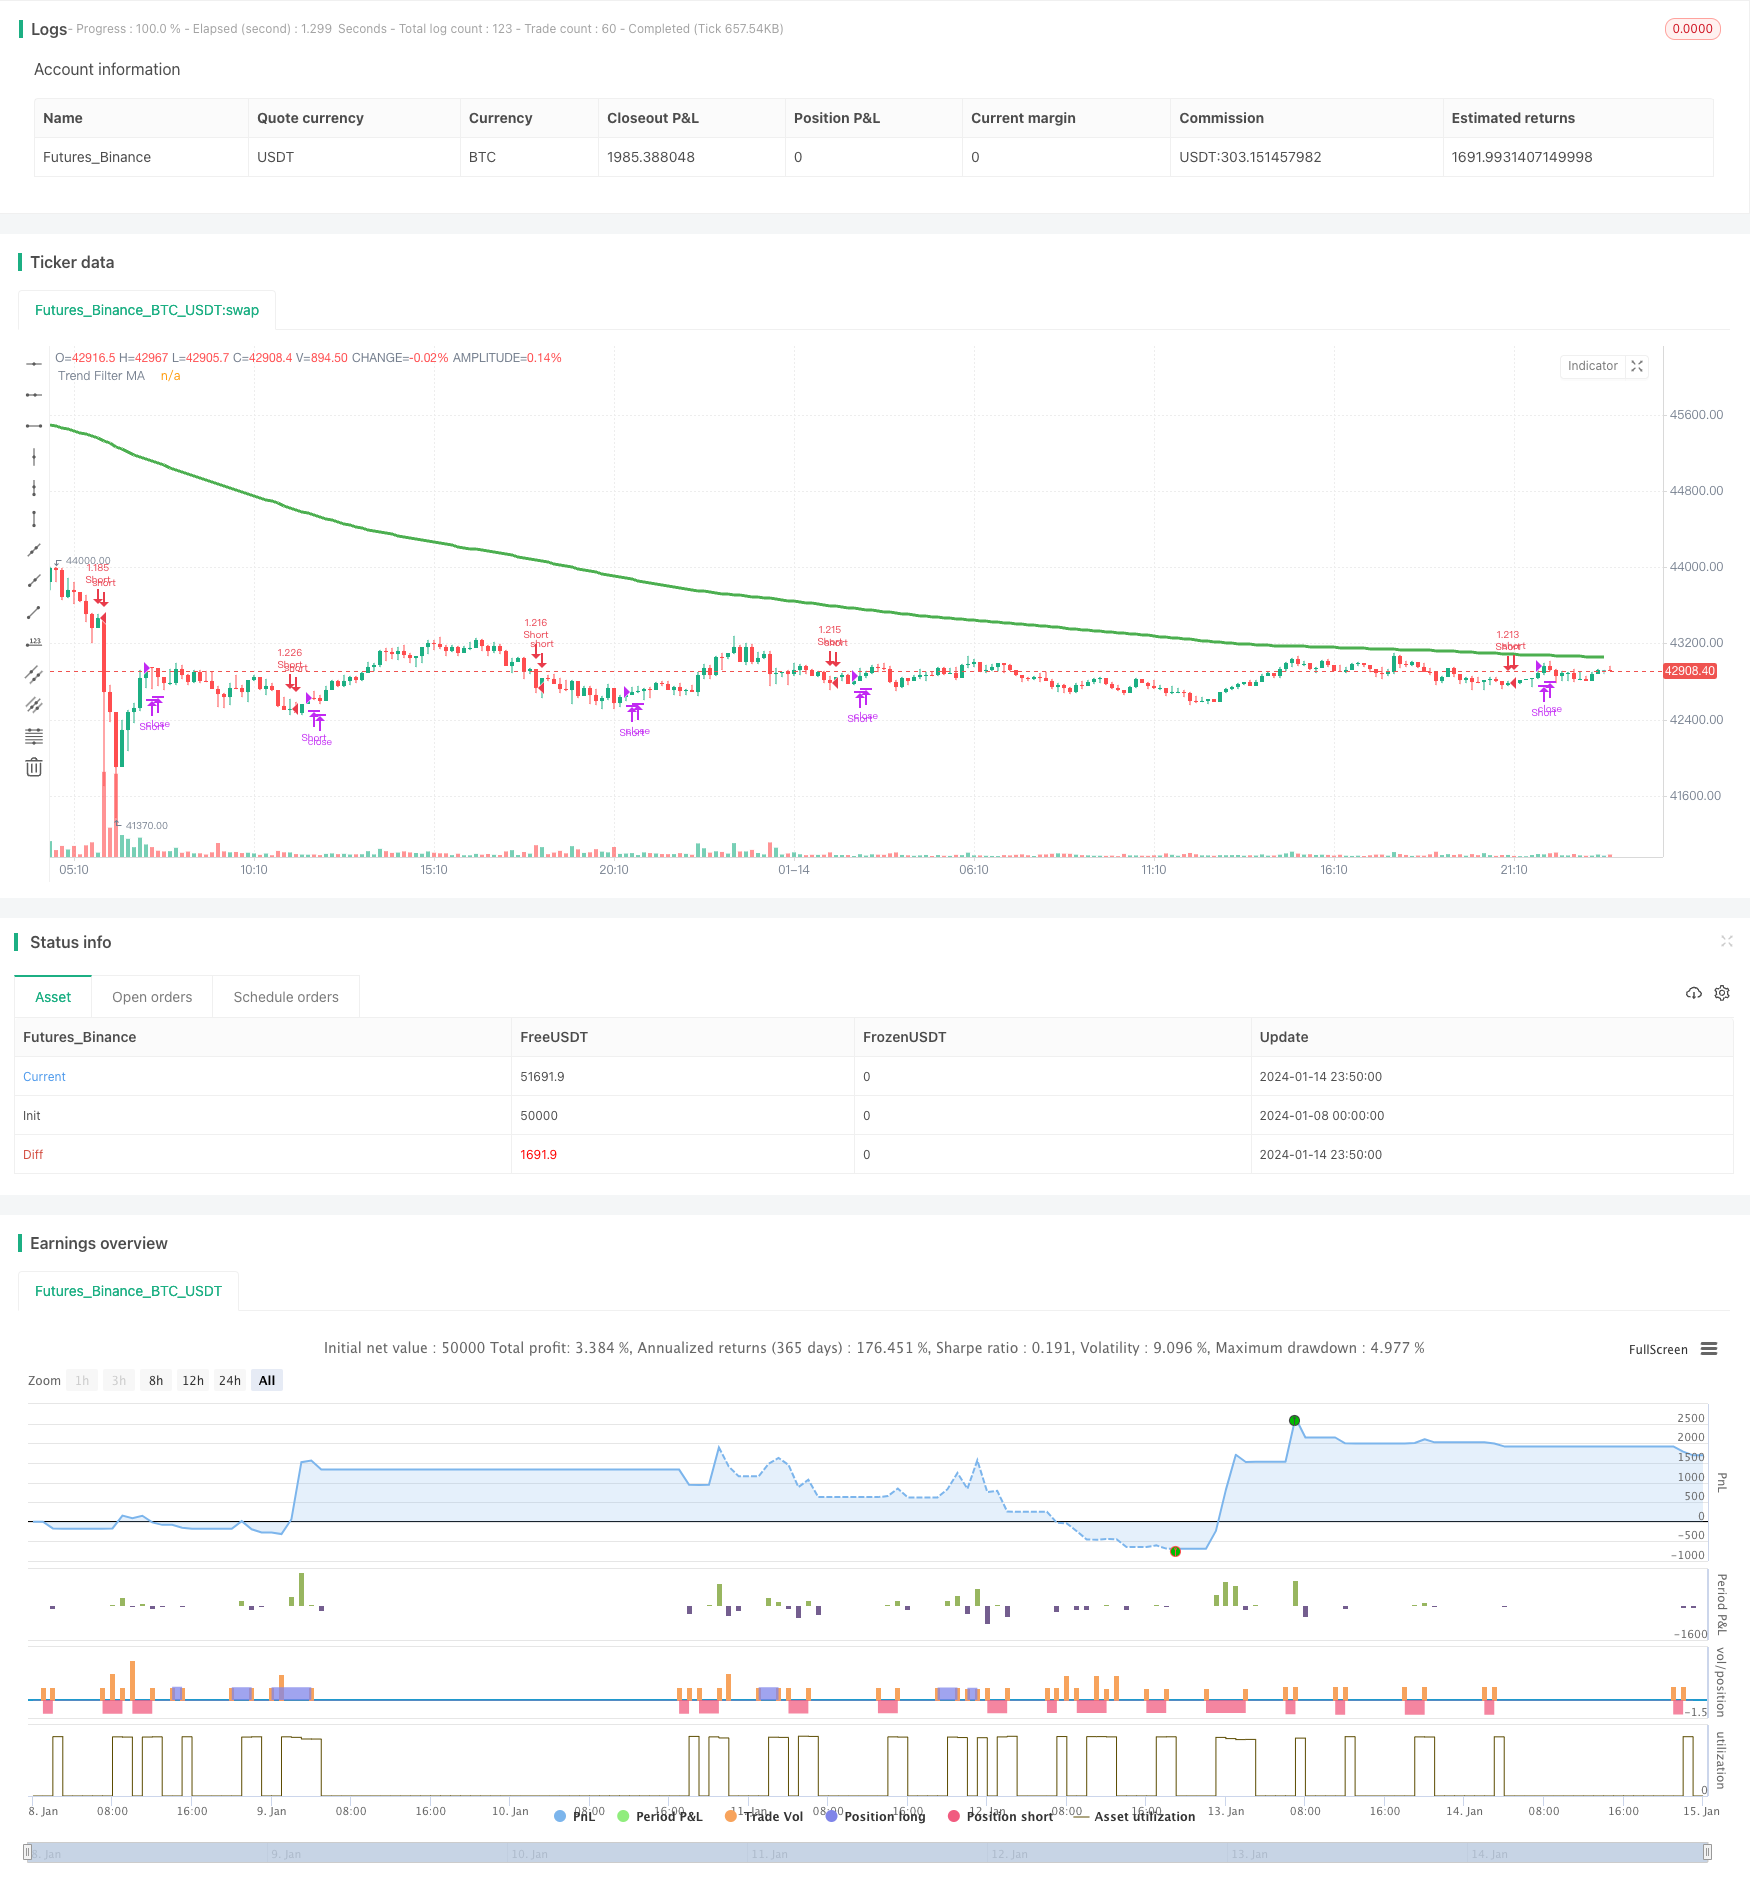Select the two-line price channel tool
This screenshot has height=1892, width=1750.
[34, 674]
